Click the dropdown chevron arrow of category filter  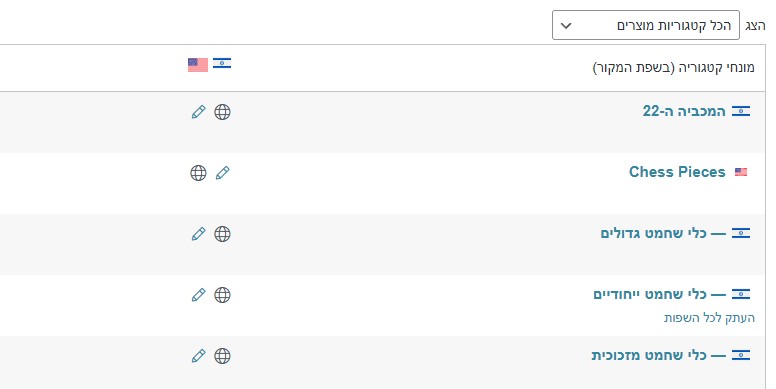click(566, 26)
